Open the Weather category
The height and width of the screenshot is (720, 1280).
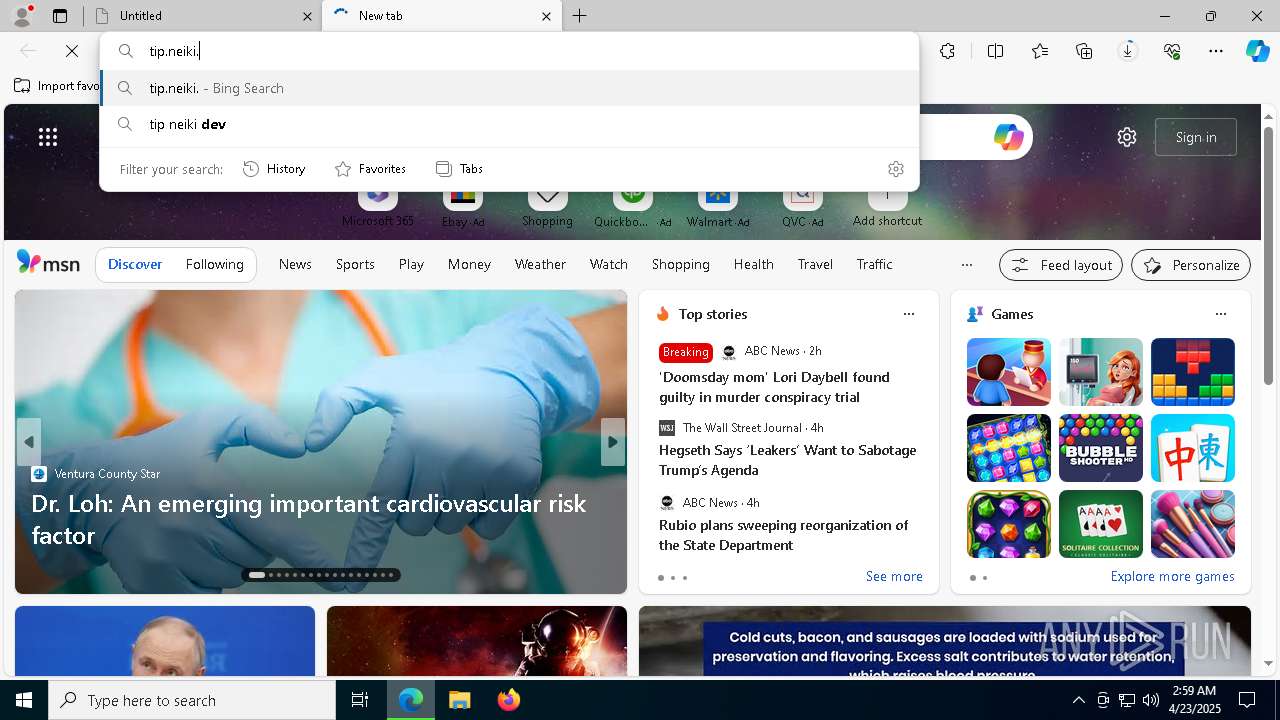pyautogui.click(x=540, y=264)
